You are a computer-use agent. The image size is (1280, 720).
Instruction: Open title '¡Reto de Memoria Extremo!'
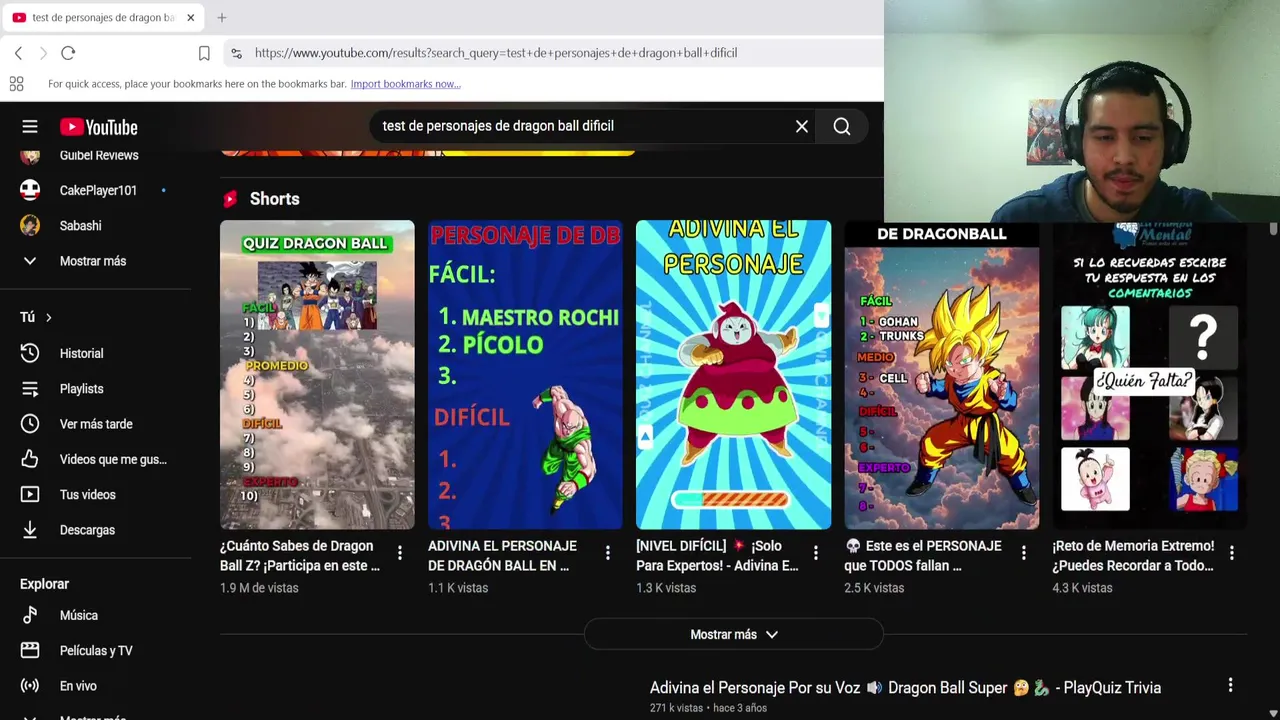point(1133,556)
